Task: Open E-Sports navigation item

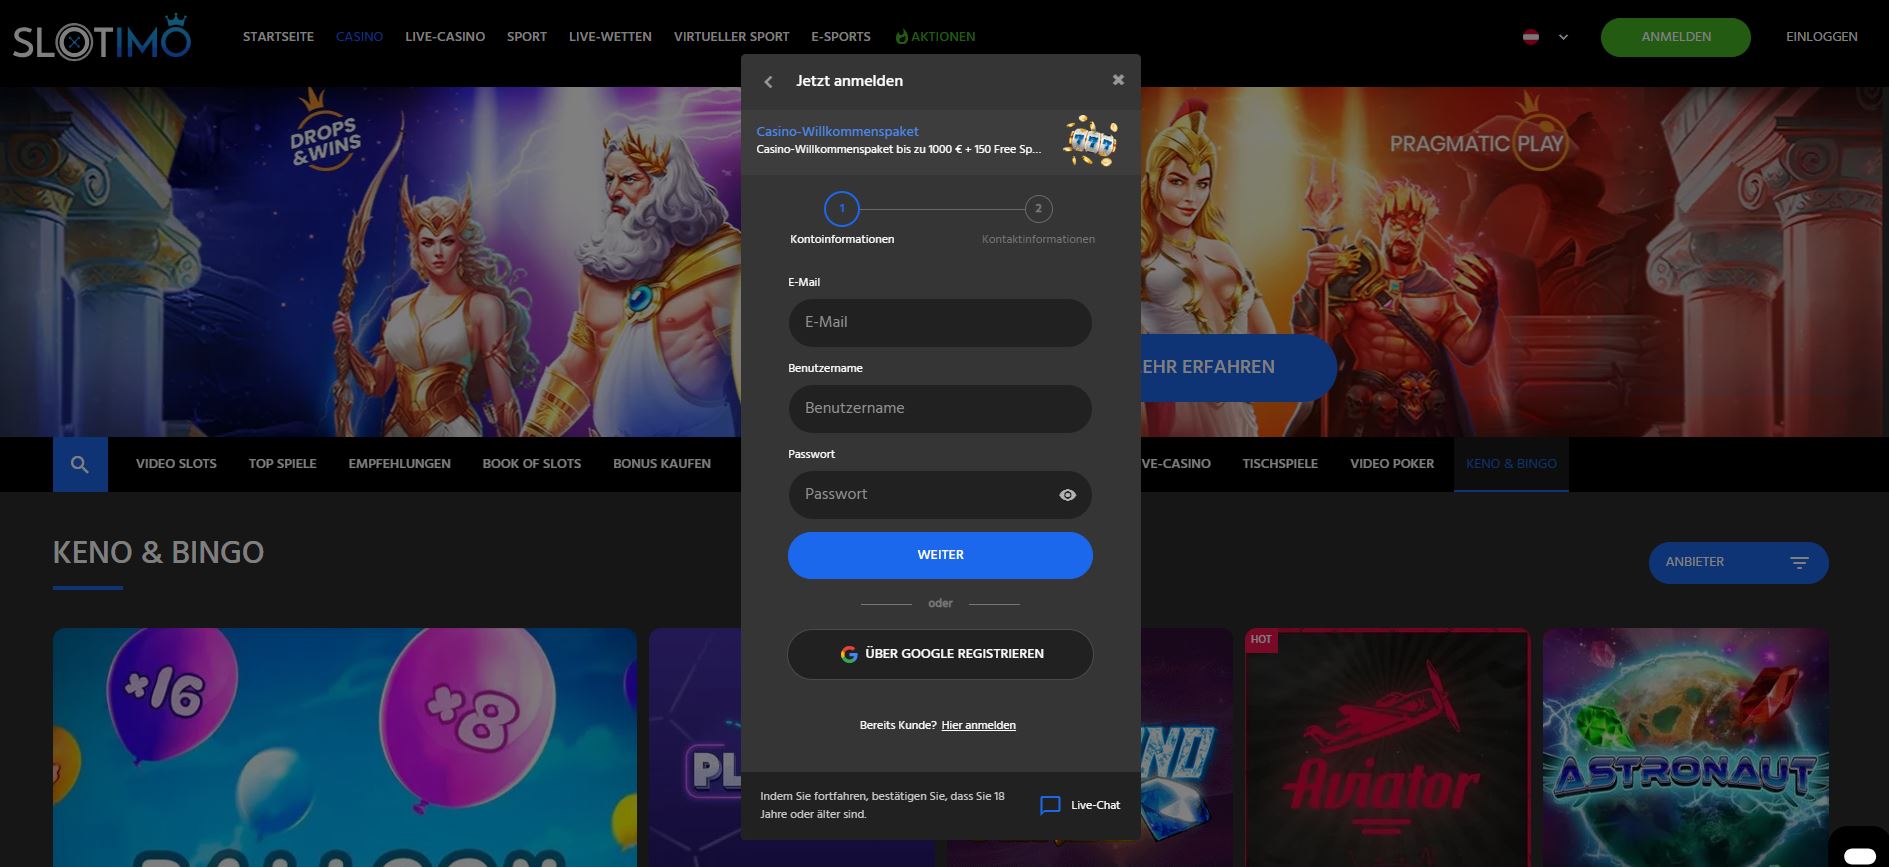Action: coord(841,37)
